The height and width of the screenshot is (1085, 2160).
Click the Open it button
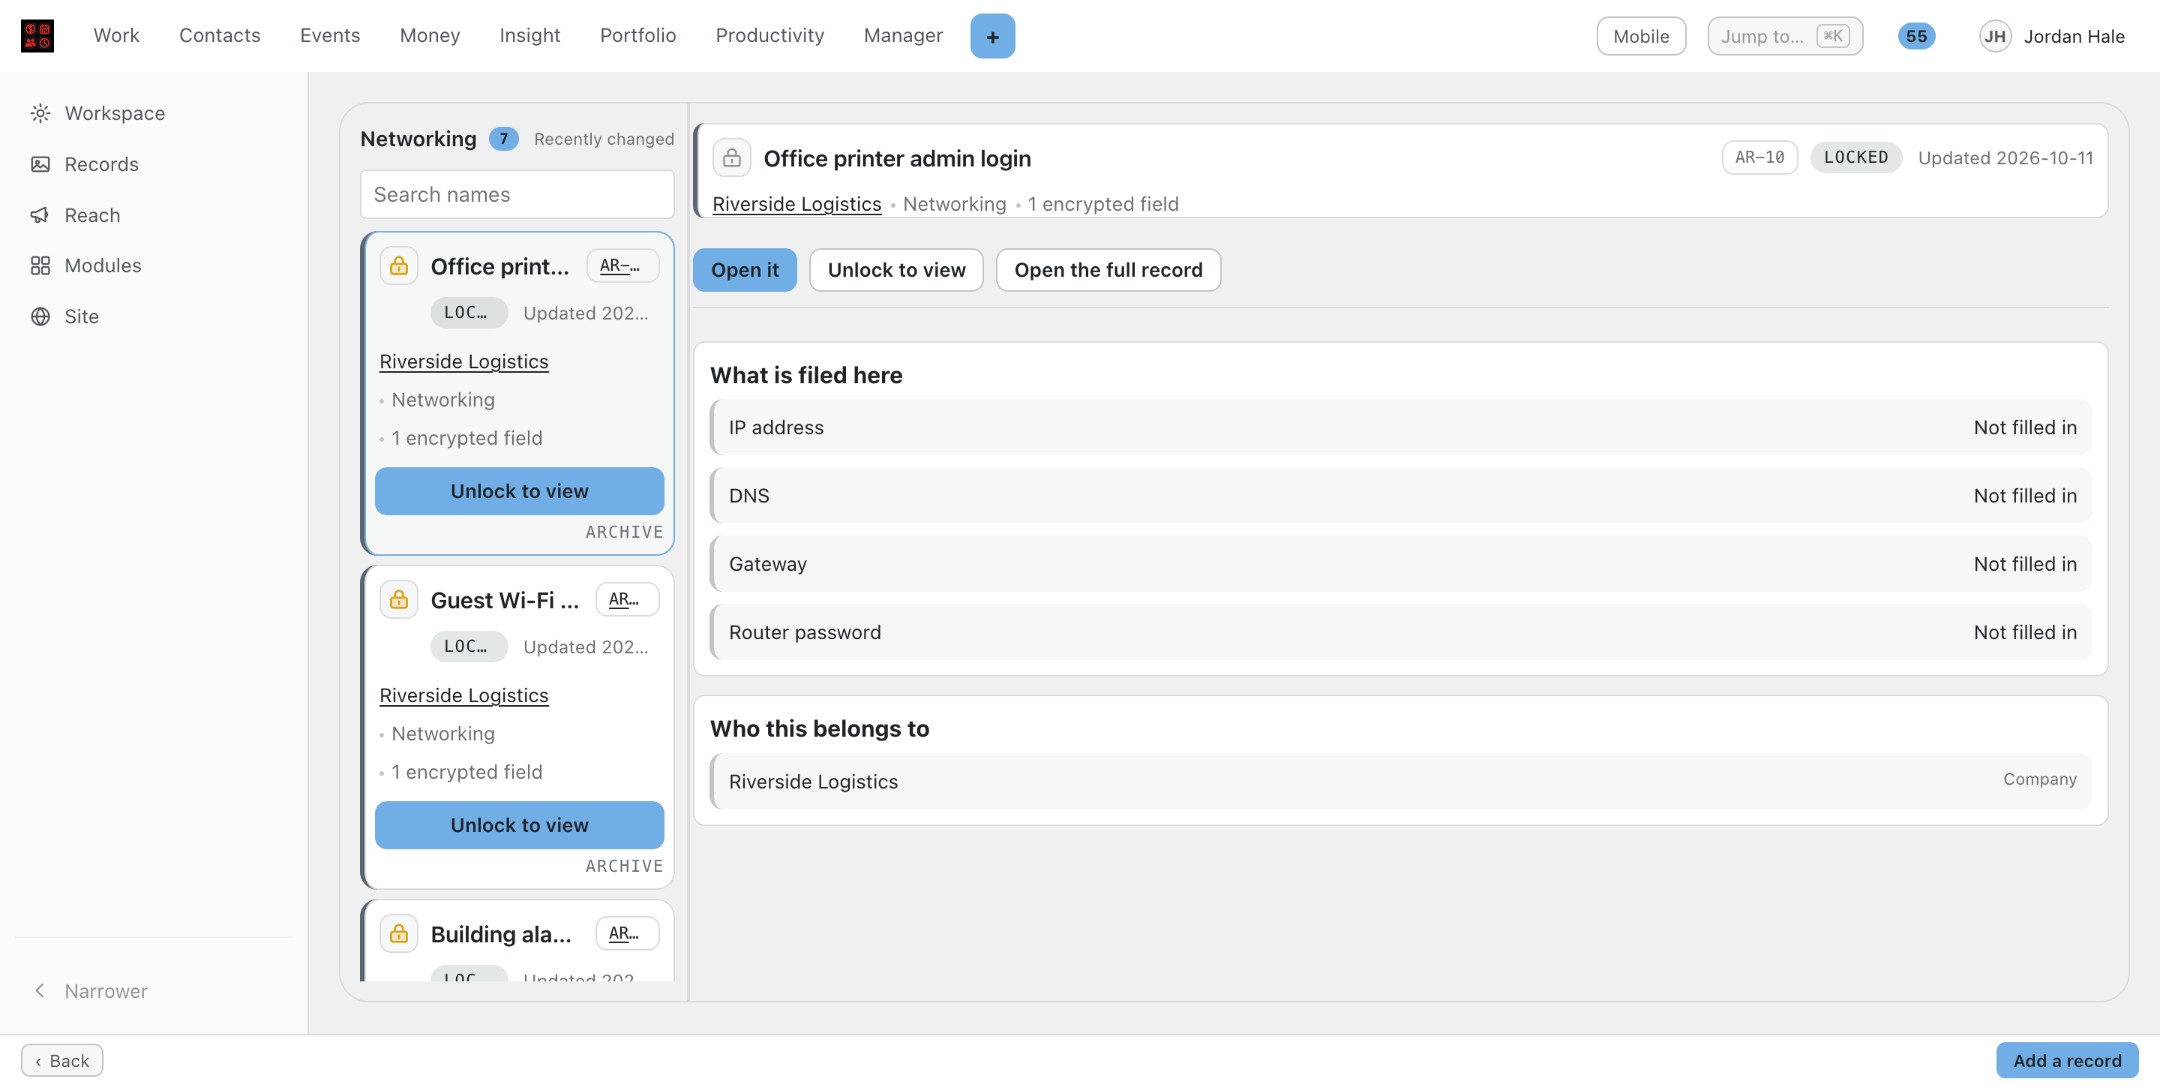click(x=745, y=270)
